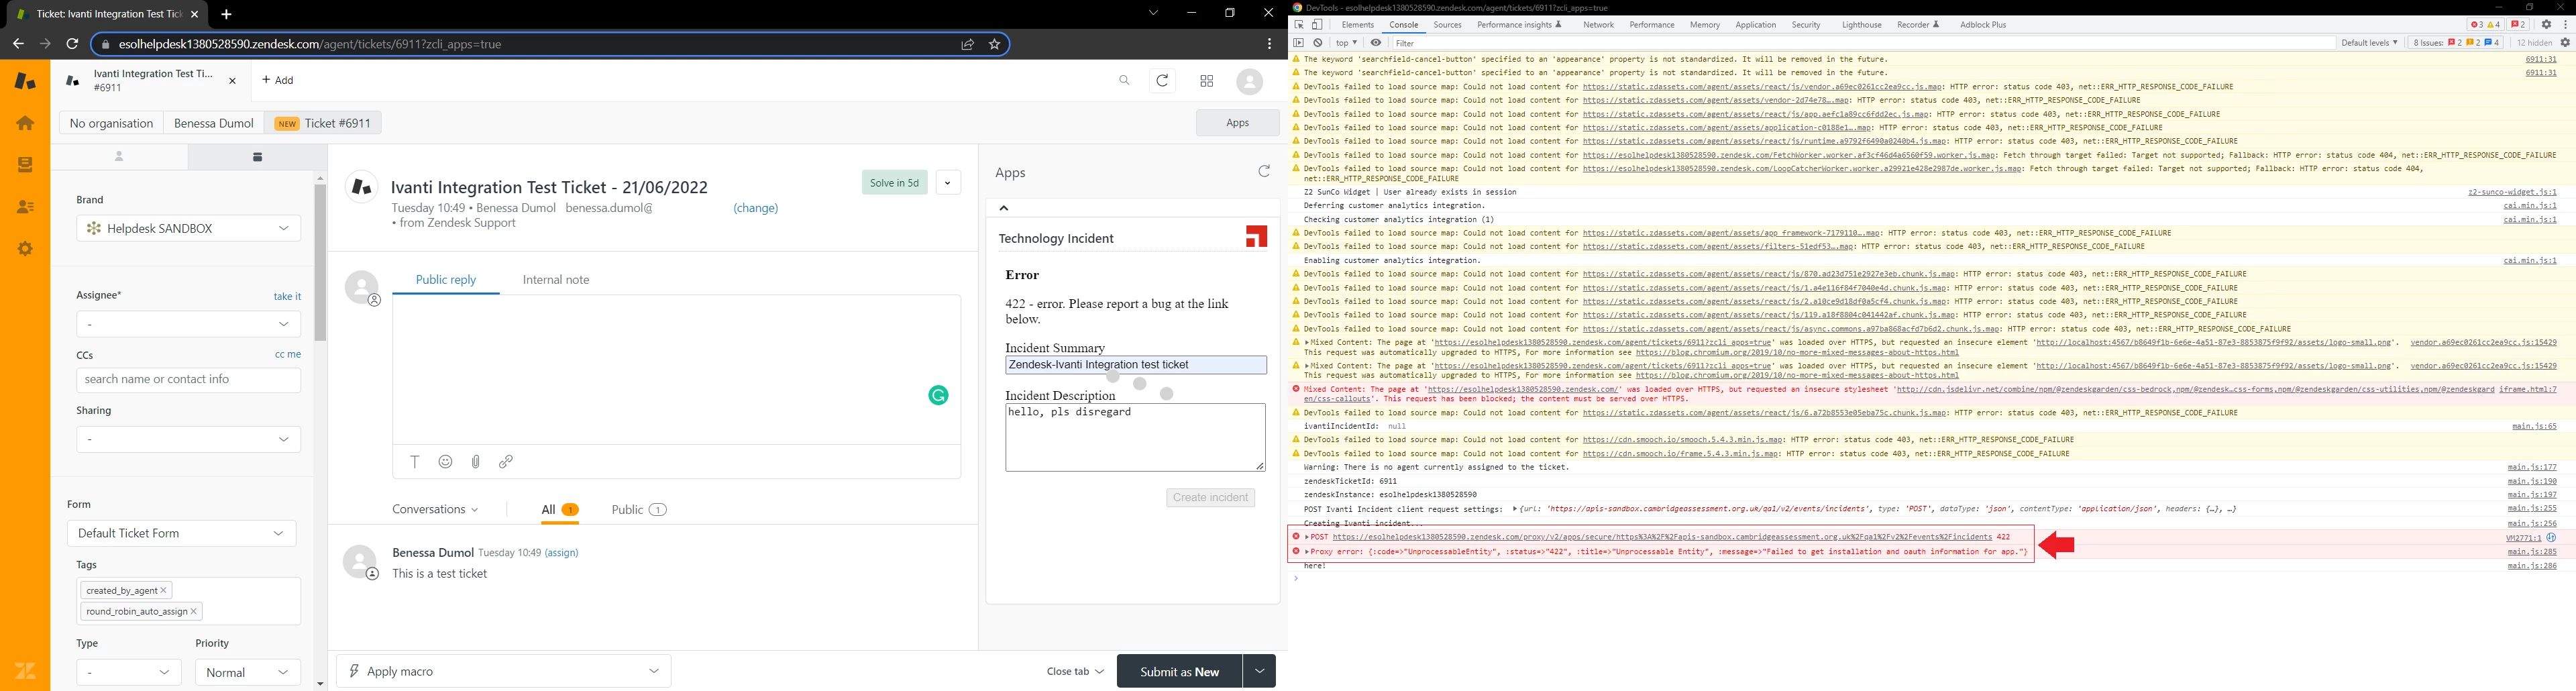The width and height of the screenshot is (2576, 691).
Task: Reload the page in Chrome
Action: click(x=72, y=44)
